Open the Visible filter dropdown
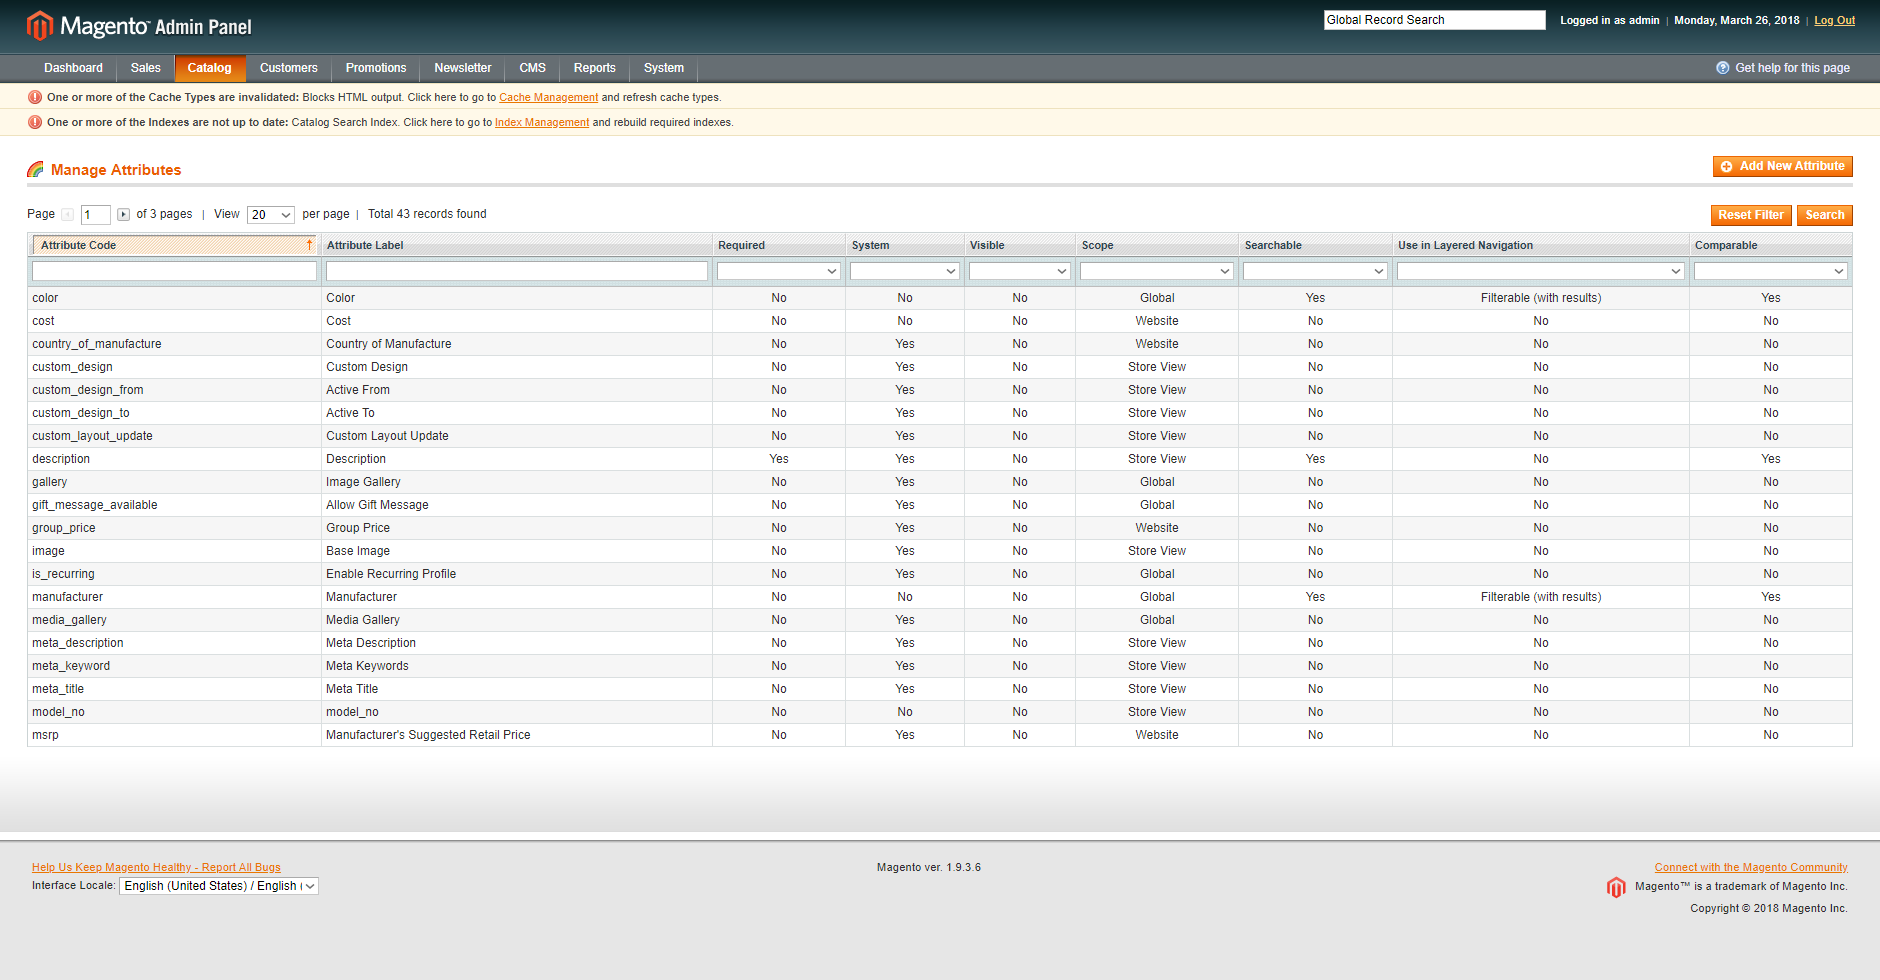 pos(1019,271)
